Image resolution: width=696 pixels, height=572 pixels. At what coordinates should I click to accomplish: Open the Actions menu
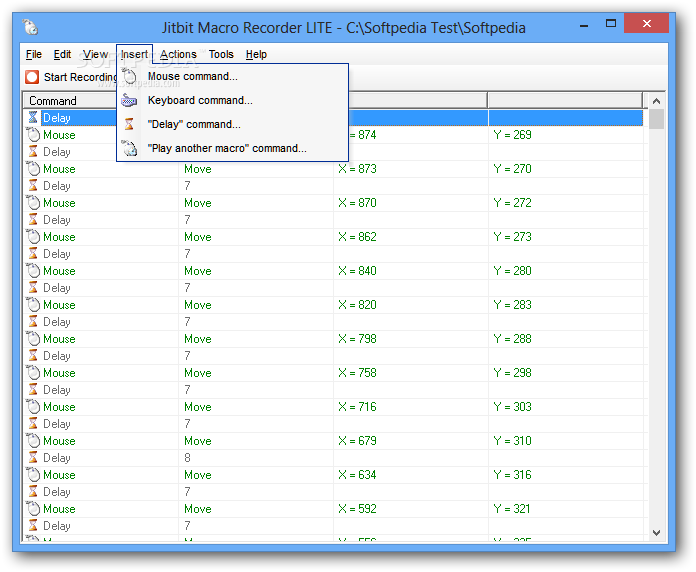point(178,54)
